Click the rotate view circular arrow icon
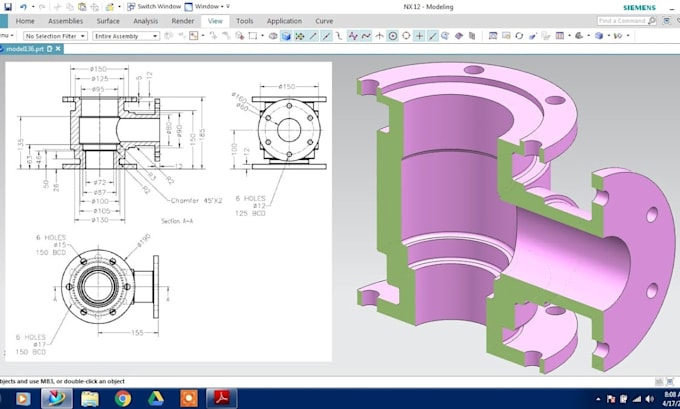 519,36
